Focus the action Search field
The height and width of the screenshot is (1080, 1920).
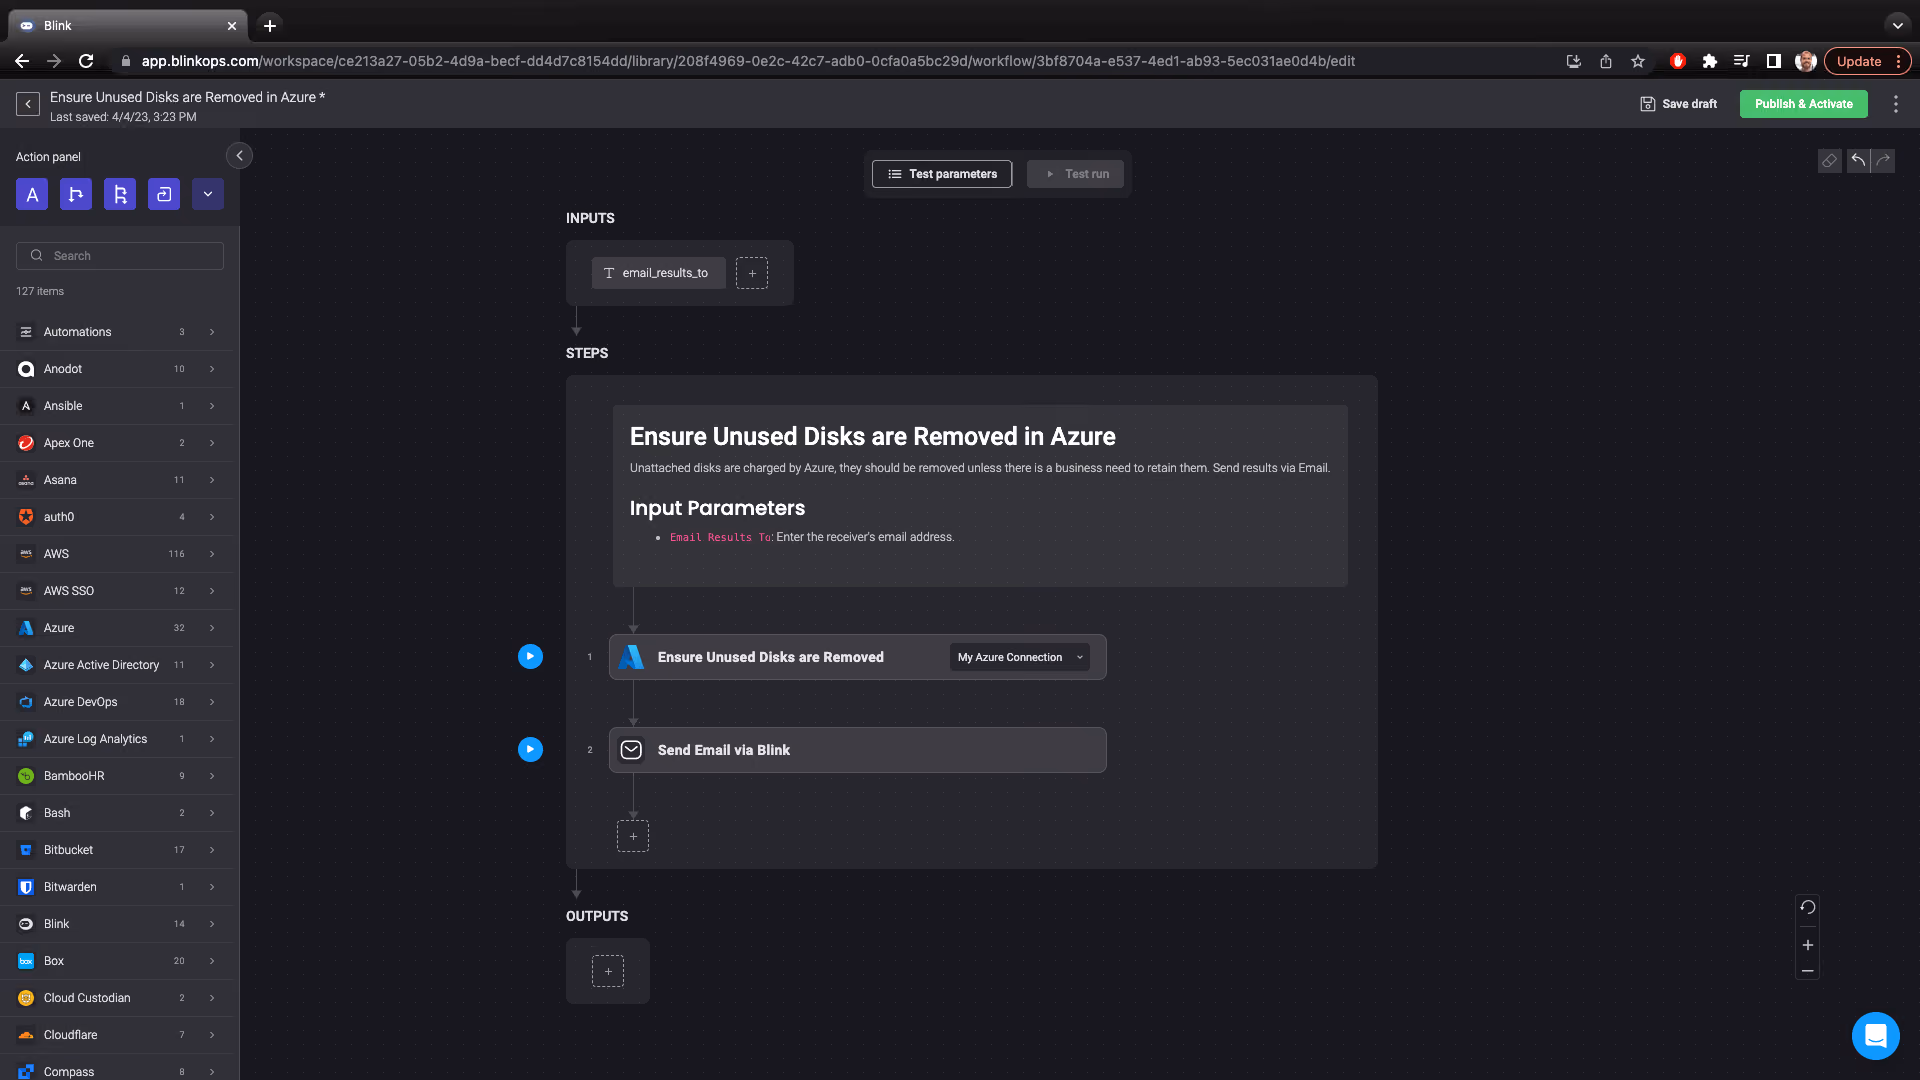[120, 256]
